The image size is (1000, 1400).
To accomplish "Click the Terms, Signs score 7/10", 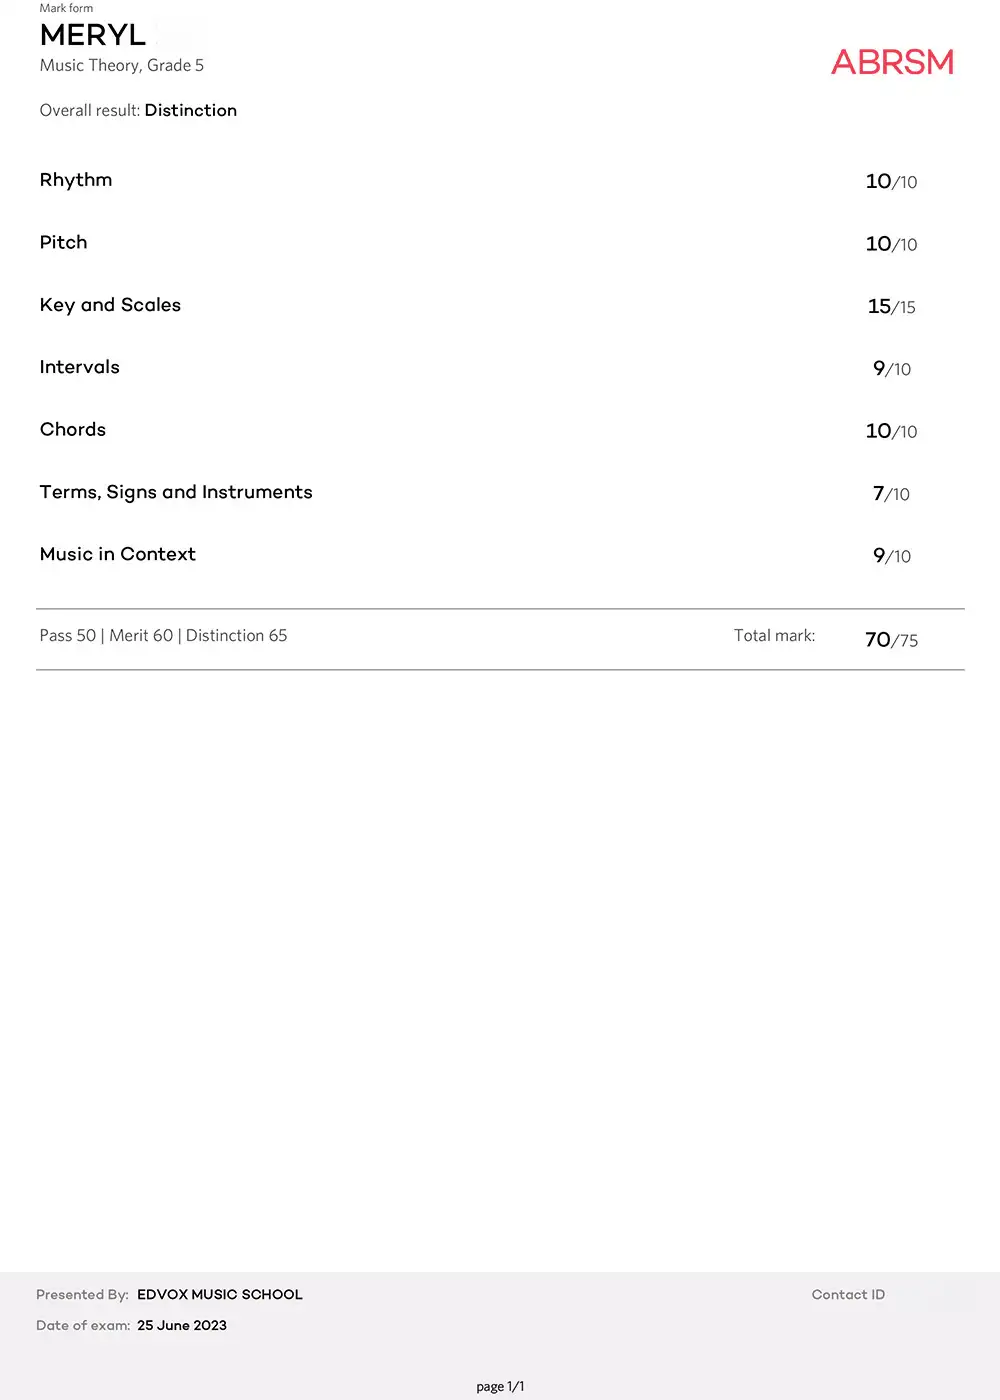I will (891, 493).
